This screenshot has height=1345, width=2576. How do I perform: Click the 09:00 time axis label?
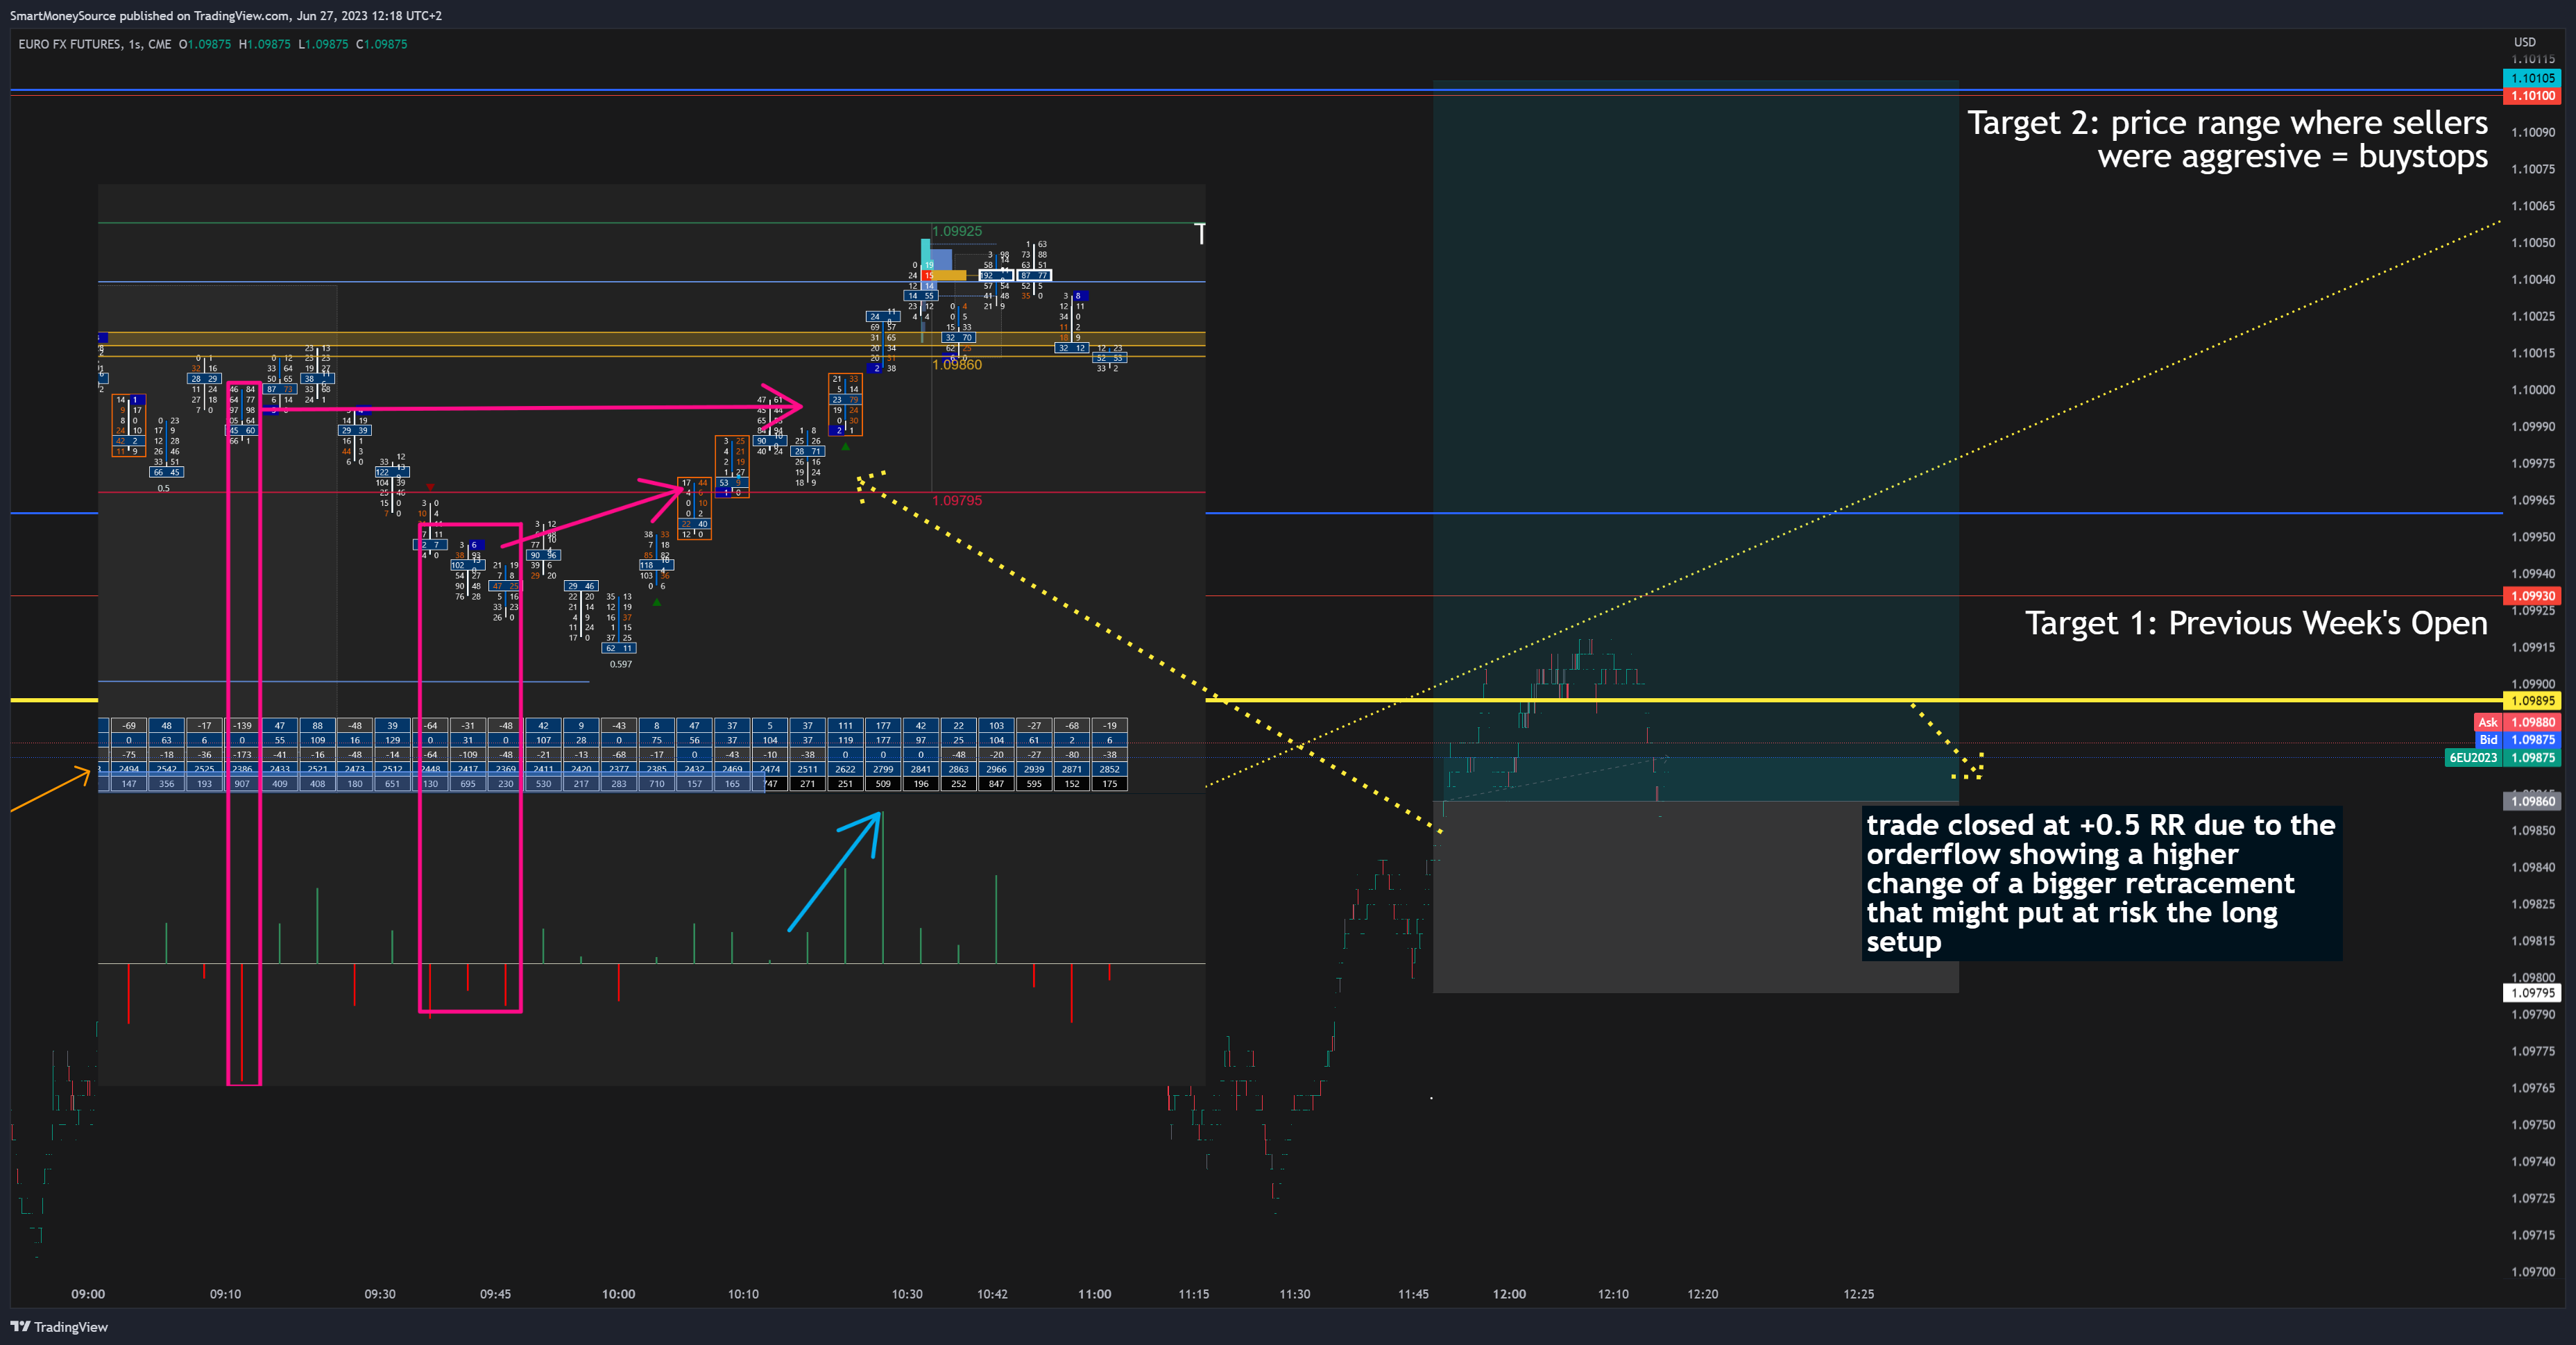[88, 1294]
